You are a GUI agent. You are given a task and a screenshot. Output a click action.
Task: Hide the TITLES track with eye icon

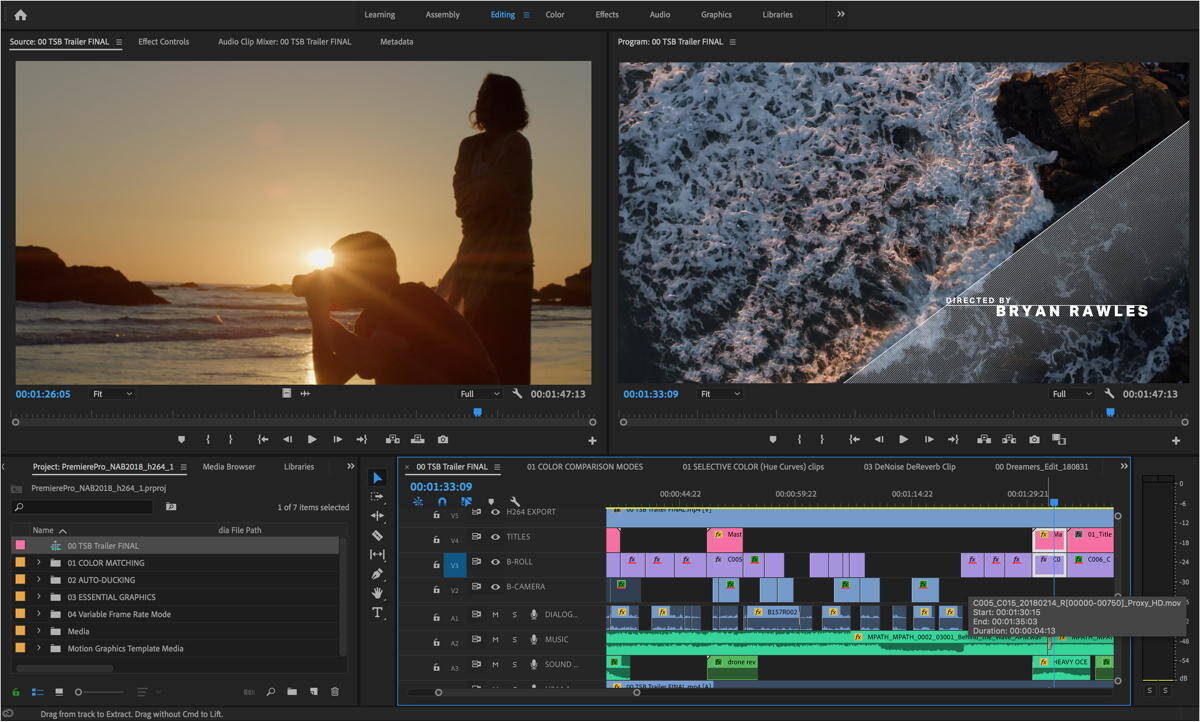point(495,537)
